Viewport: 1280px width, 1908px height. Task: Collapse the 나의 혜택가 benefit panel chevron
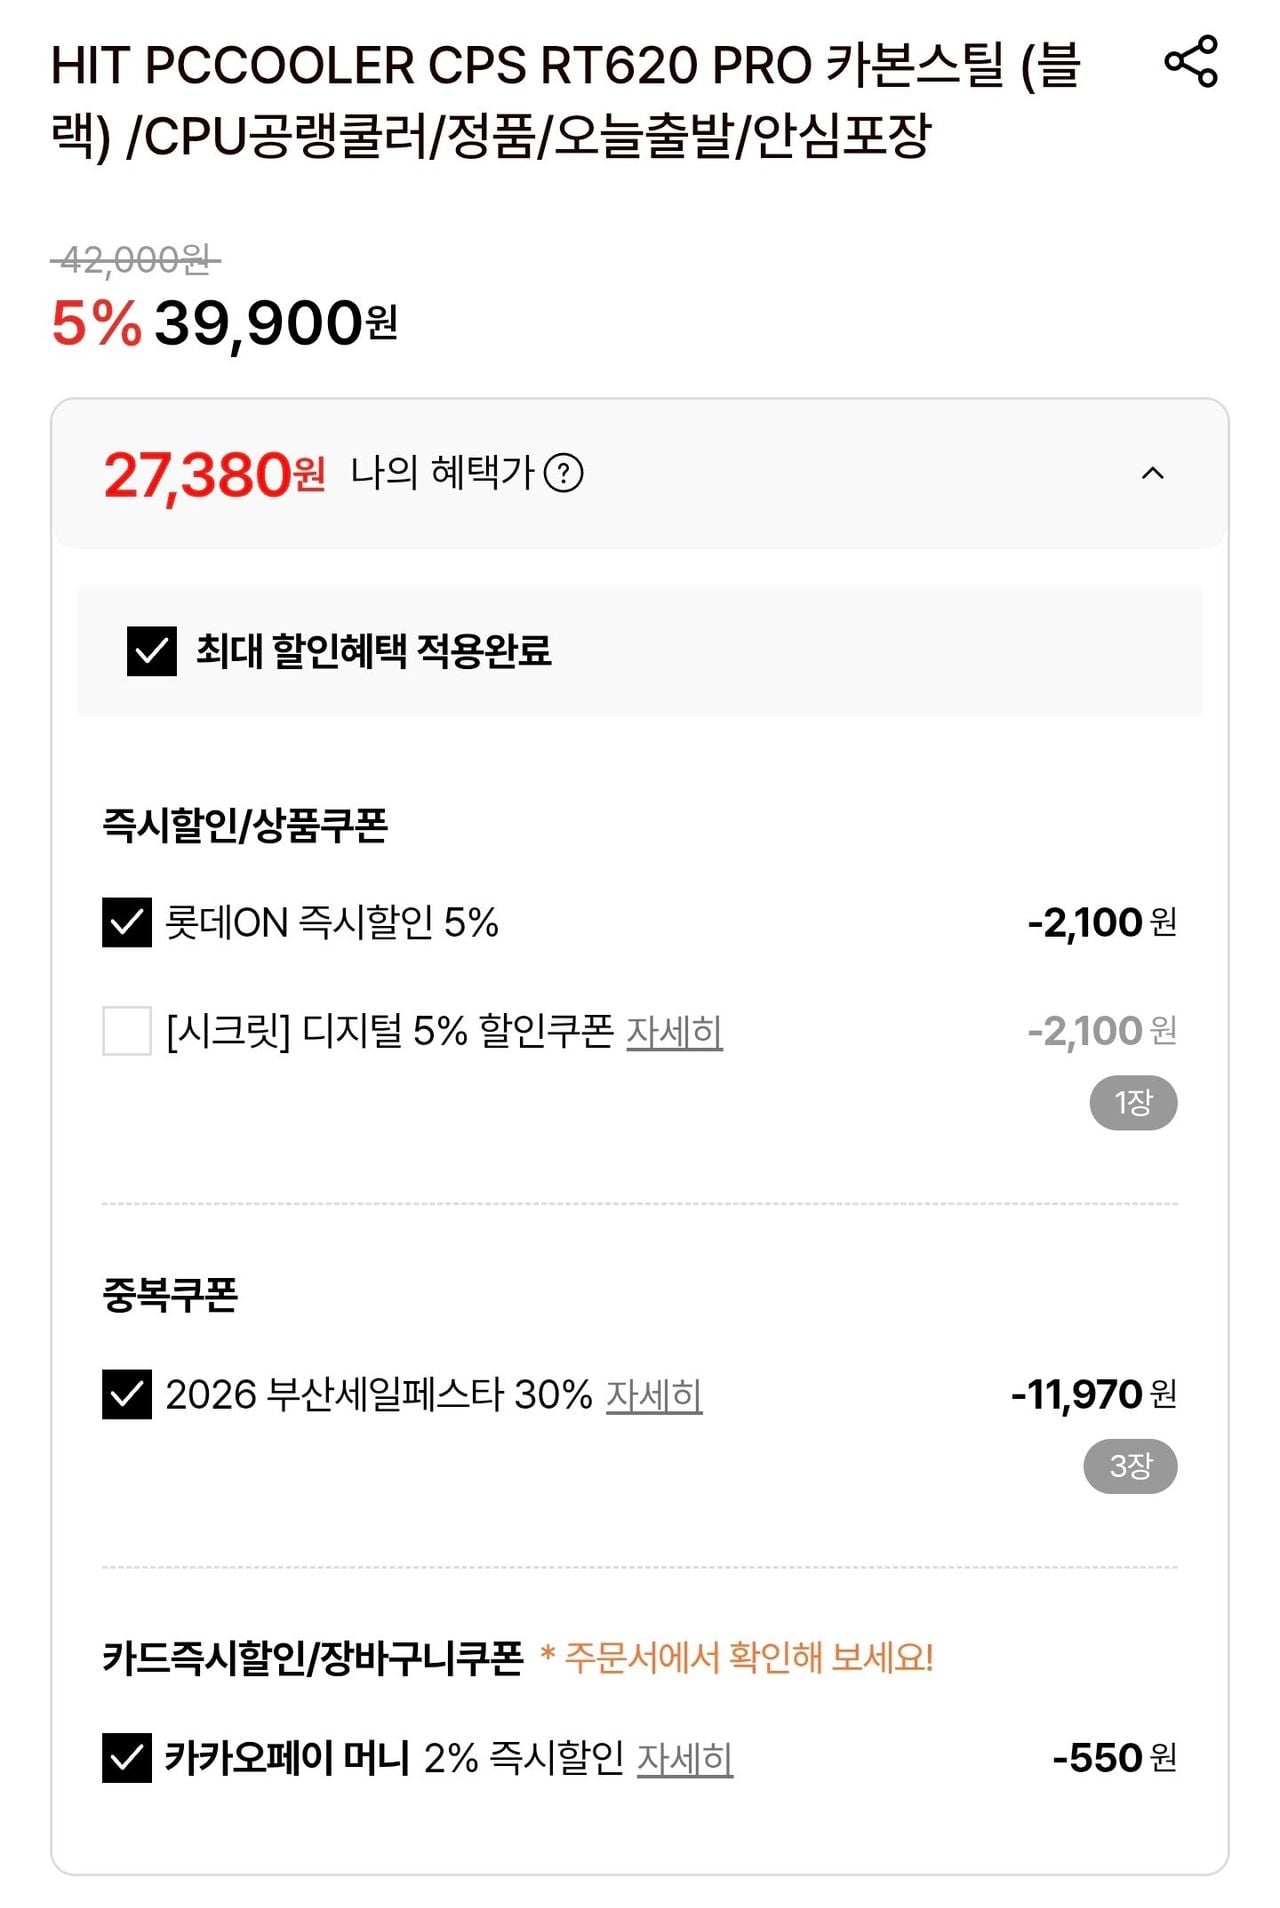(x=1152, y=473)
